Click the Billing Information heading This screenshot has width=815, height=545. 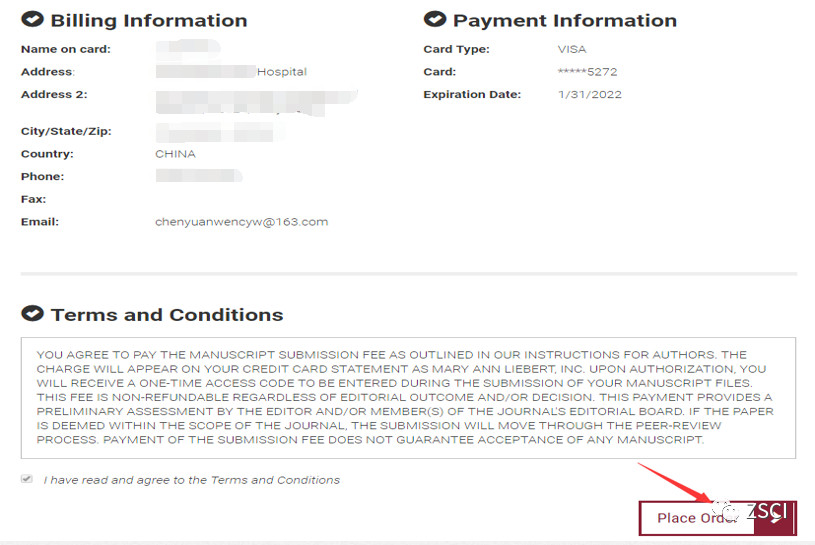[148, 20]
